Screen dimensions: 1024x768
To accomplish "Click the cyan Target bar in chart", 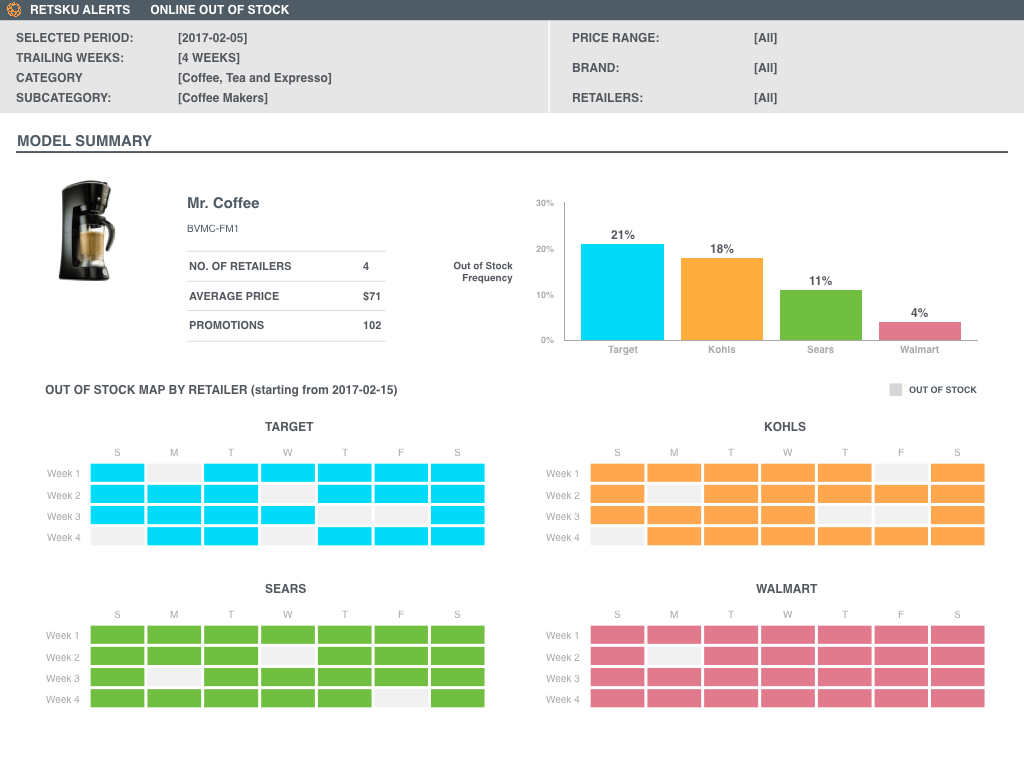I will pyautogui.click(x=622, y=292).
